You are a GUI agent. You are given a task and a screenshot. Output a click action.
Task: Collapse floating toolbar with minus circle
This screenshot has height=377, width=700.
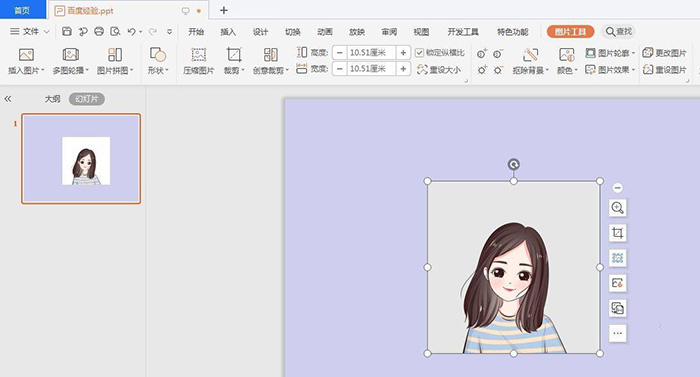click(x=617, y=188)
